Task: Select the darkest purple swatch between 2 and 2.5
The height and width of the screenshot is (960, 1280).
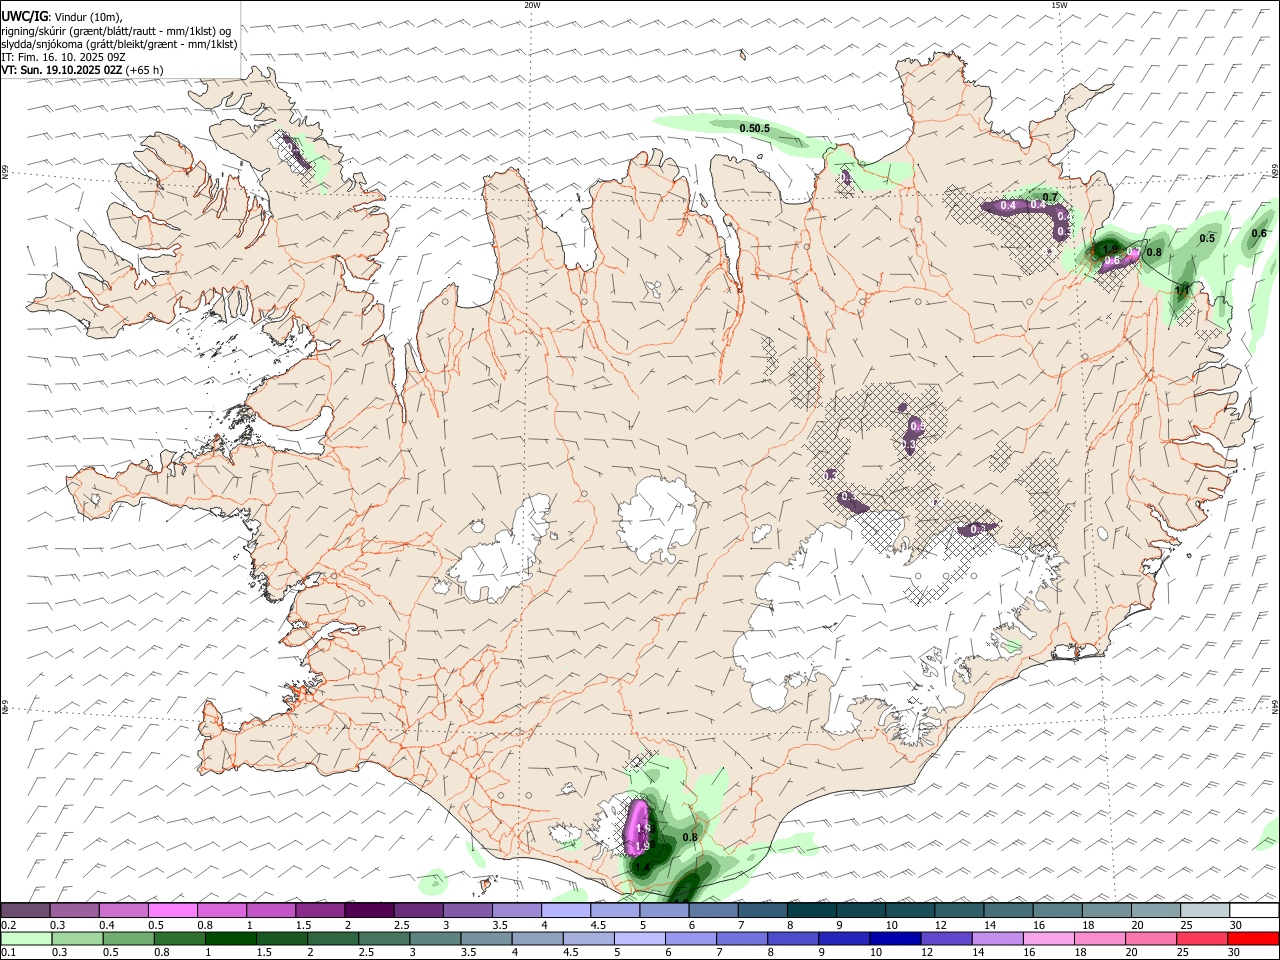Action: pos(369,910)
